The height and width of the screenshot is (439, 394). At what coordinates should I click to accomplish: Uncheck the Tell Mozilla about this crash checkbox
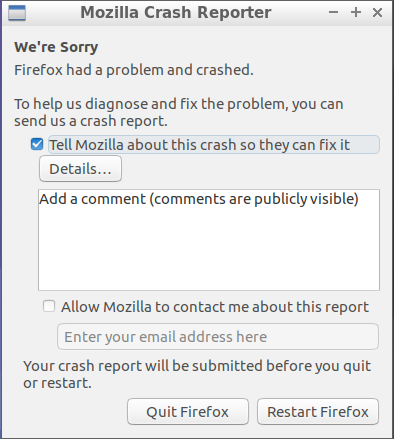(37, 145)
